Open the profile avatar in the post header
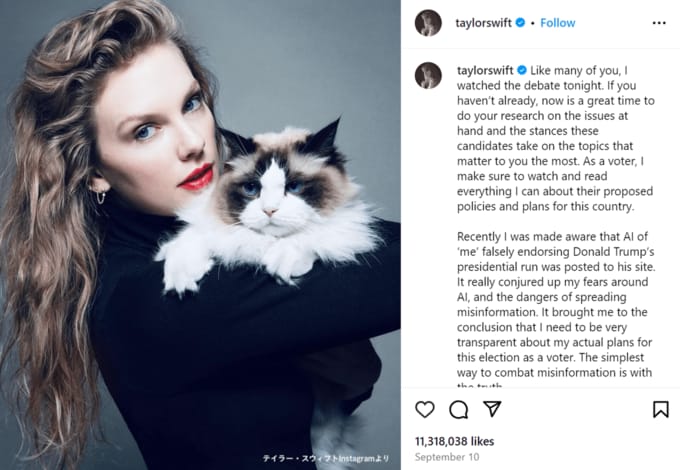The image size is (680, 470). pos(428,23)
